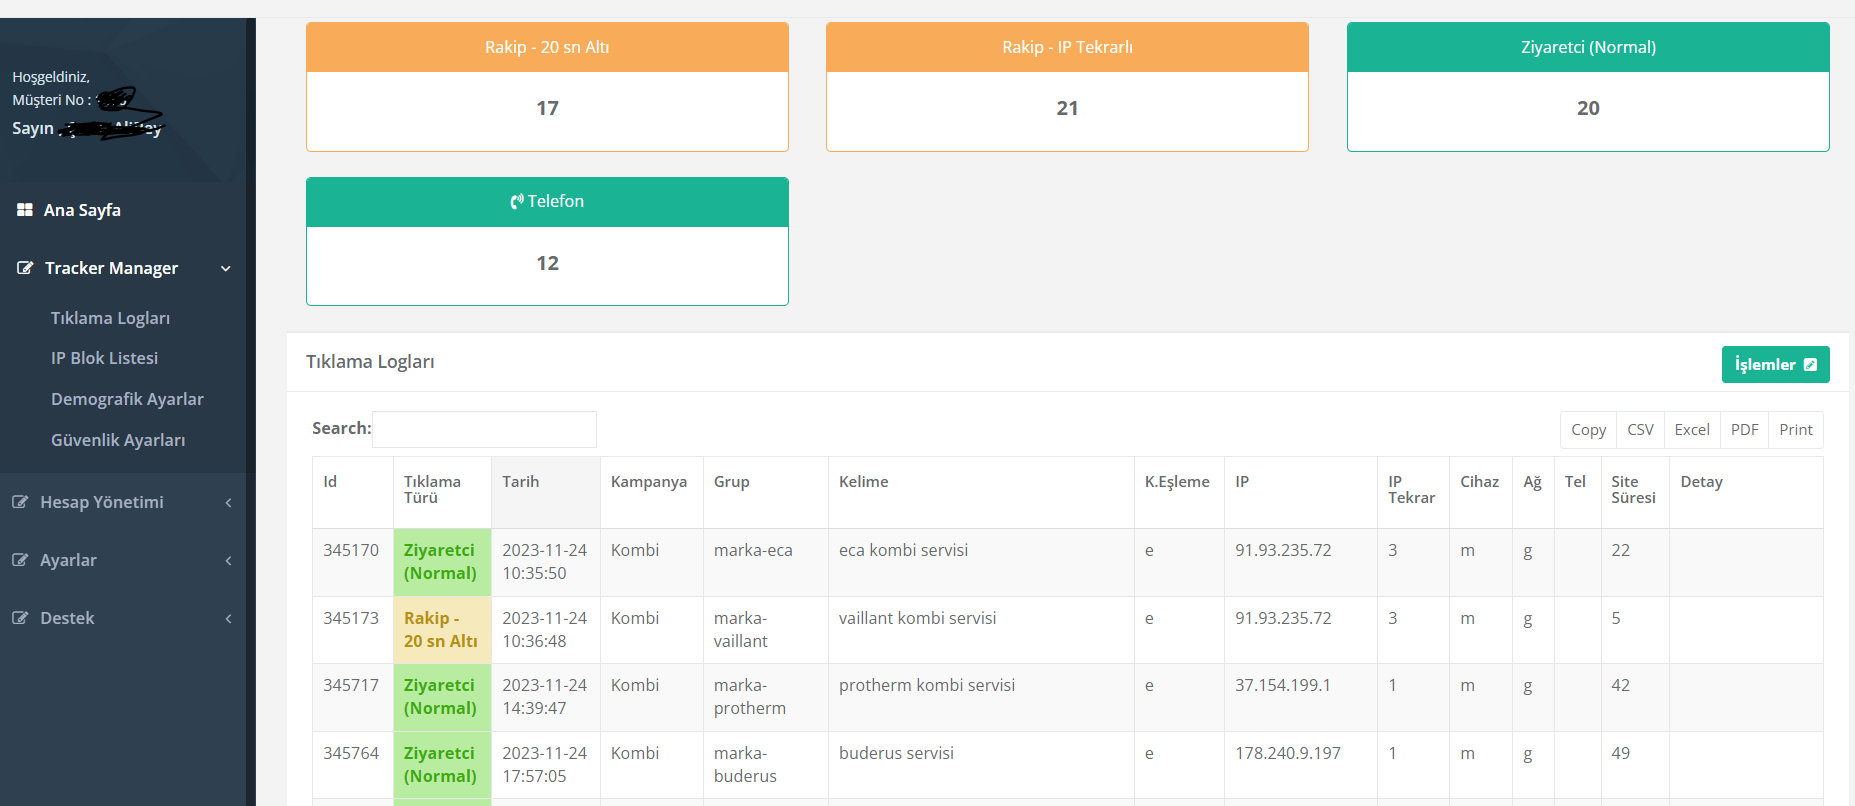Click the keyword 'buderus servisi'

point(896,753)
